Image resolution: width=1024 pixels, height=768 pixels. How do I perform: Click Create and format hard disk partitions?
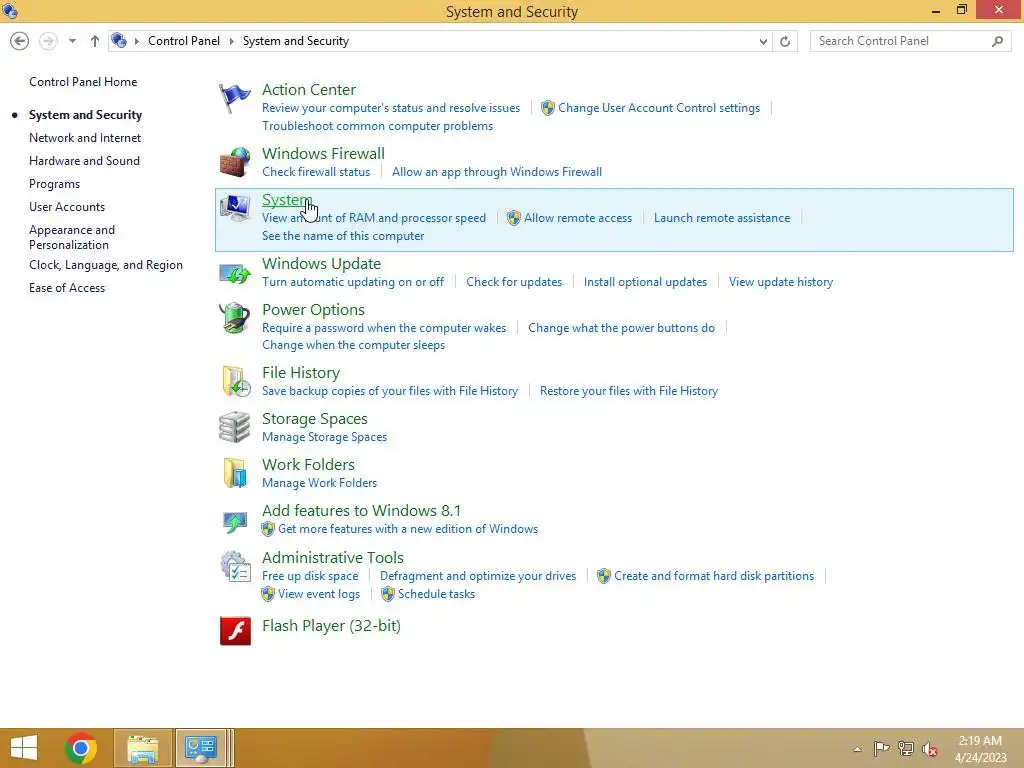(714, 576)
